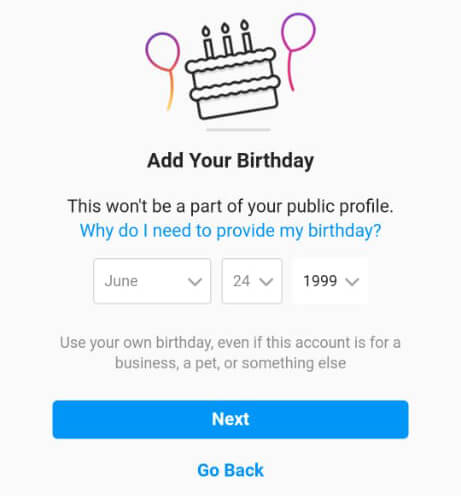Open 'Why do I need to provide my birthday?' link
Viewport: 461px width, 496px height.
click(x=230, y=230)
